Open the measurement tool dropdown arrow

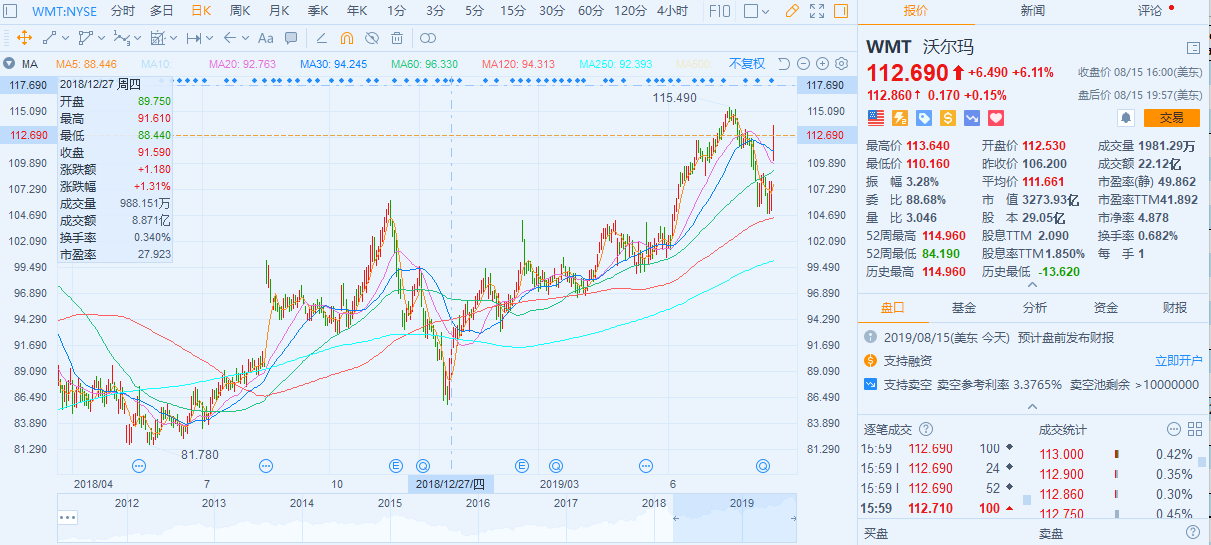coord(173,38)
